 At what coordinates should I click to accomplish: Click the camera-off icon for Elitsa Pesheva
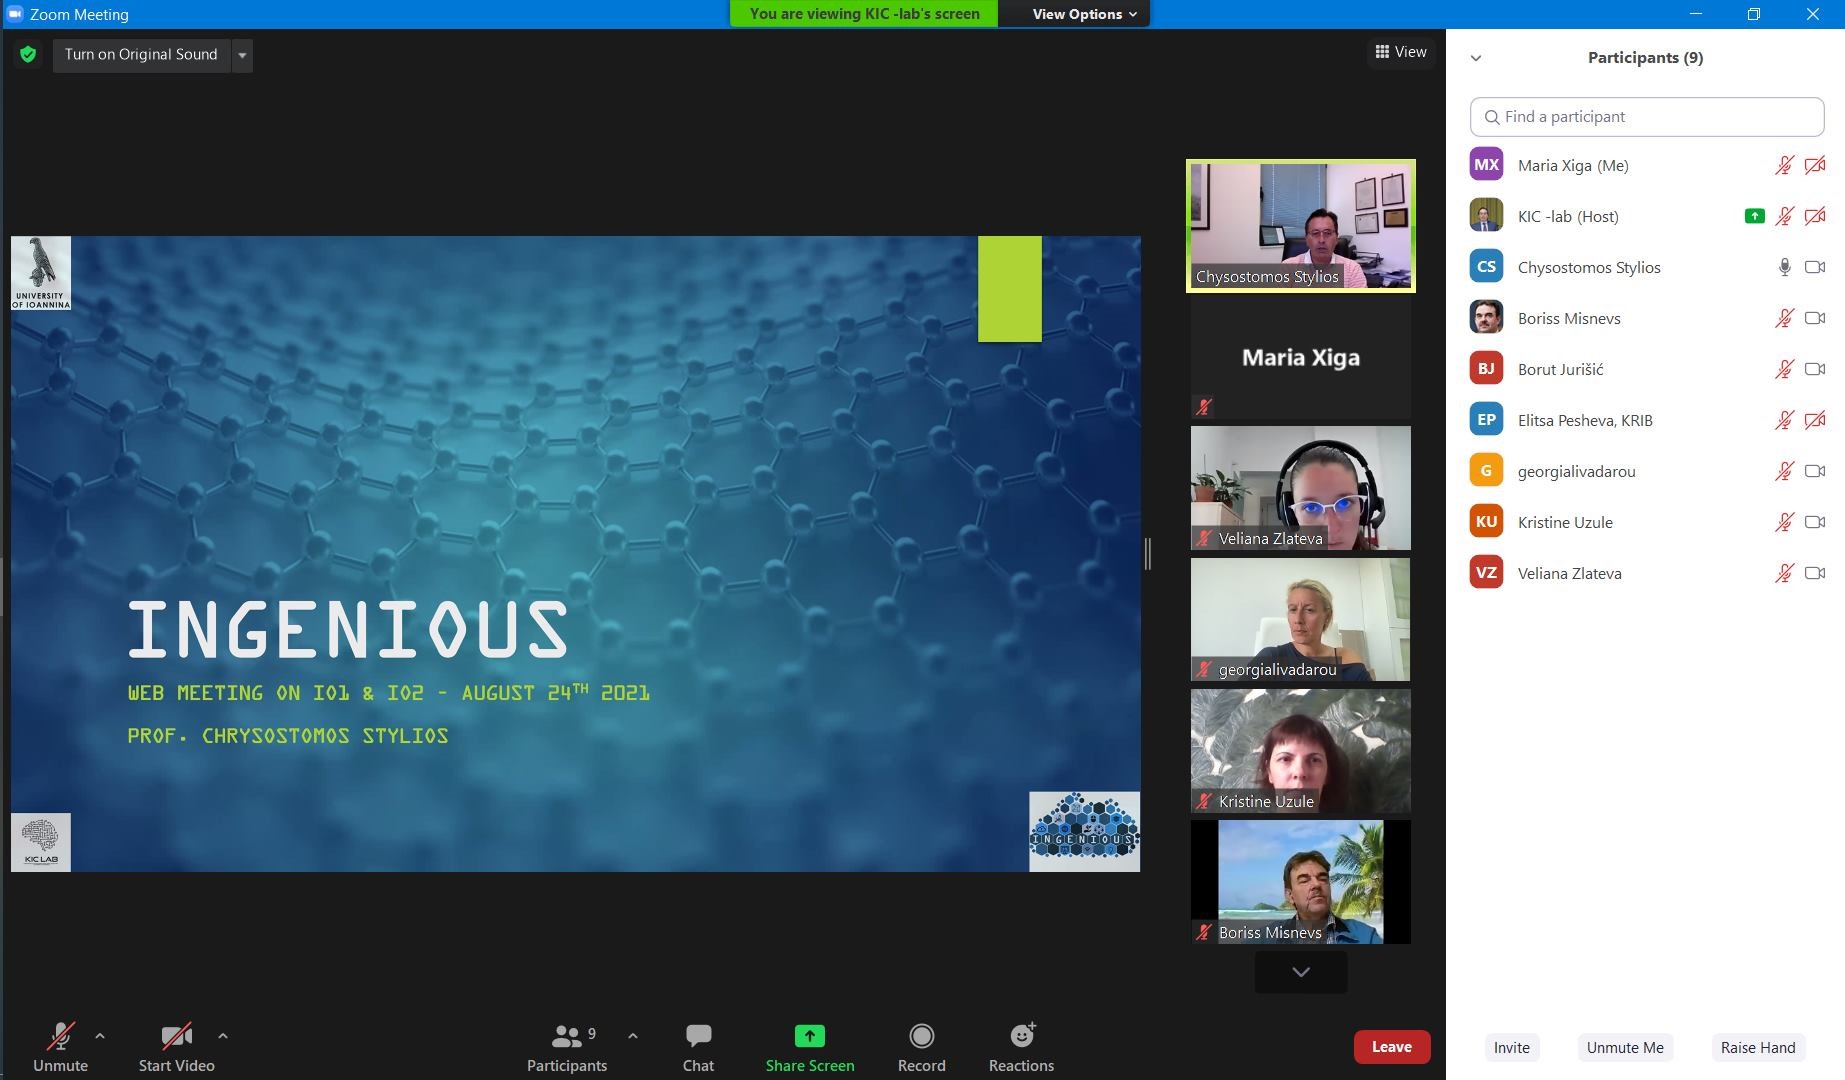(1815, 420)
